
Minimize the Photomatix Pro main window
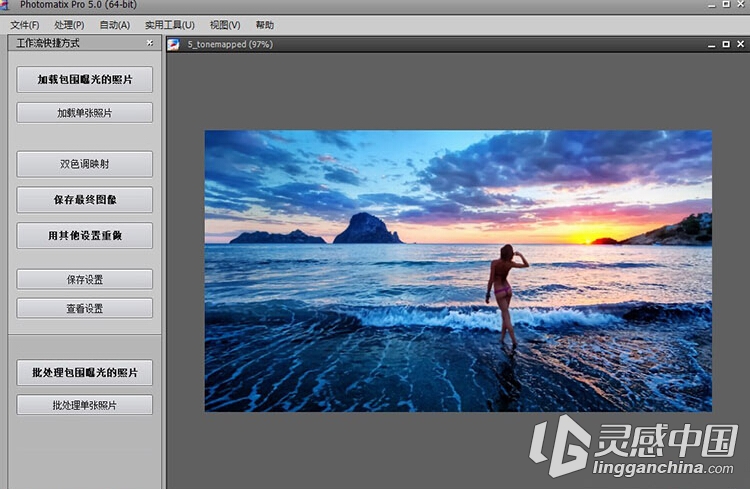pos(712,5)
